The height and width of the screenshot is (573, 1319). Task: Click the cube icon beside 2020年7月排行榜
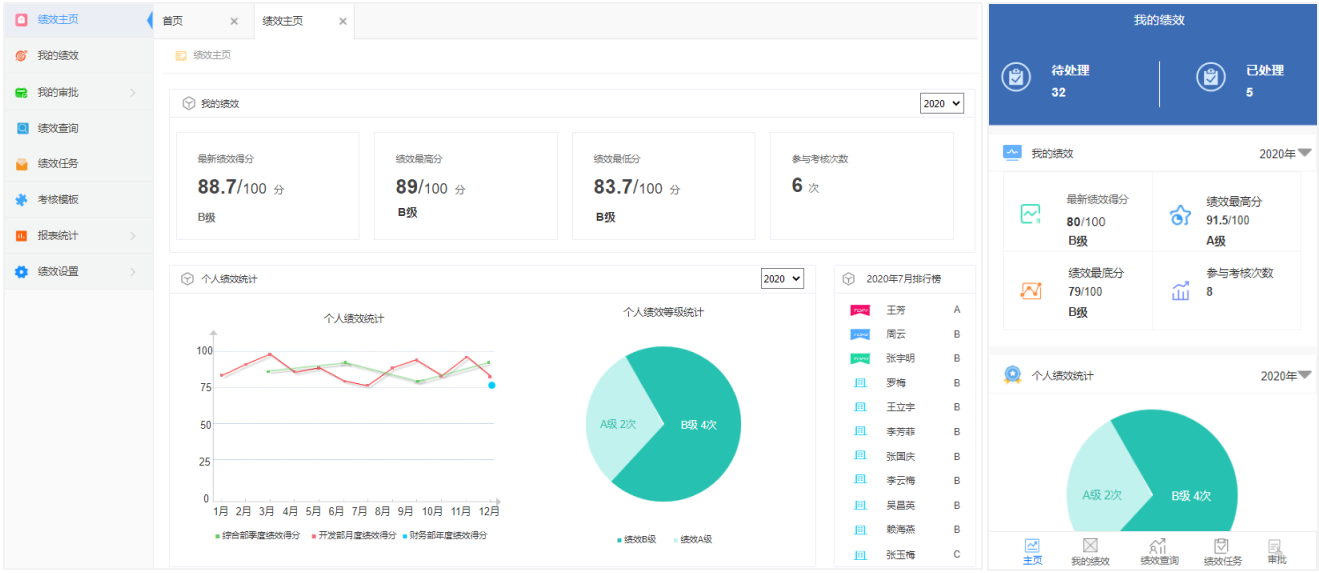click(x=849, y=279)
